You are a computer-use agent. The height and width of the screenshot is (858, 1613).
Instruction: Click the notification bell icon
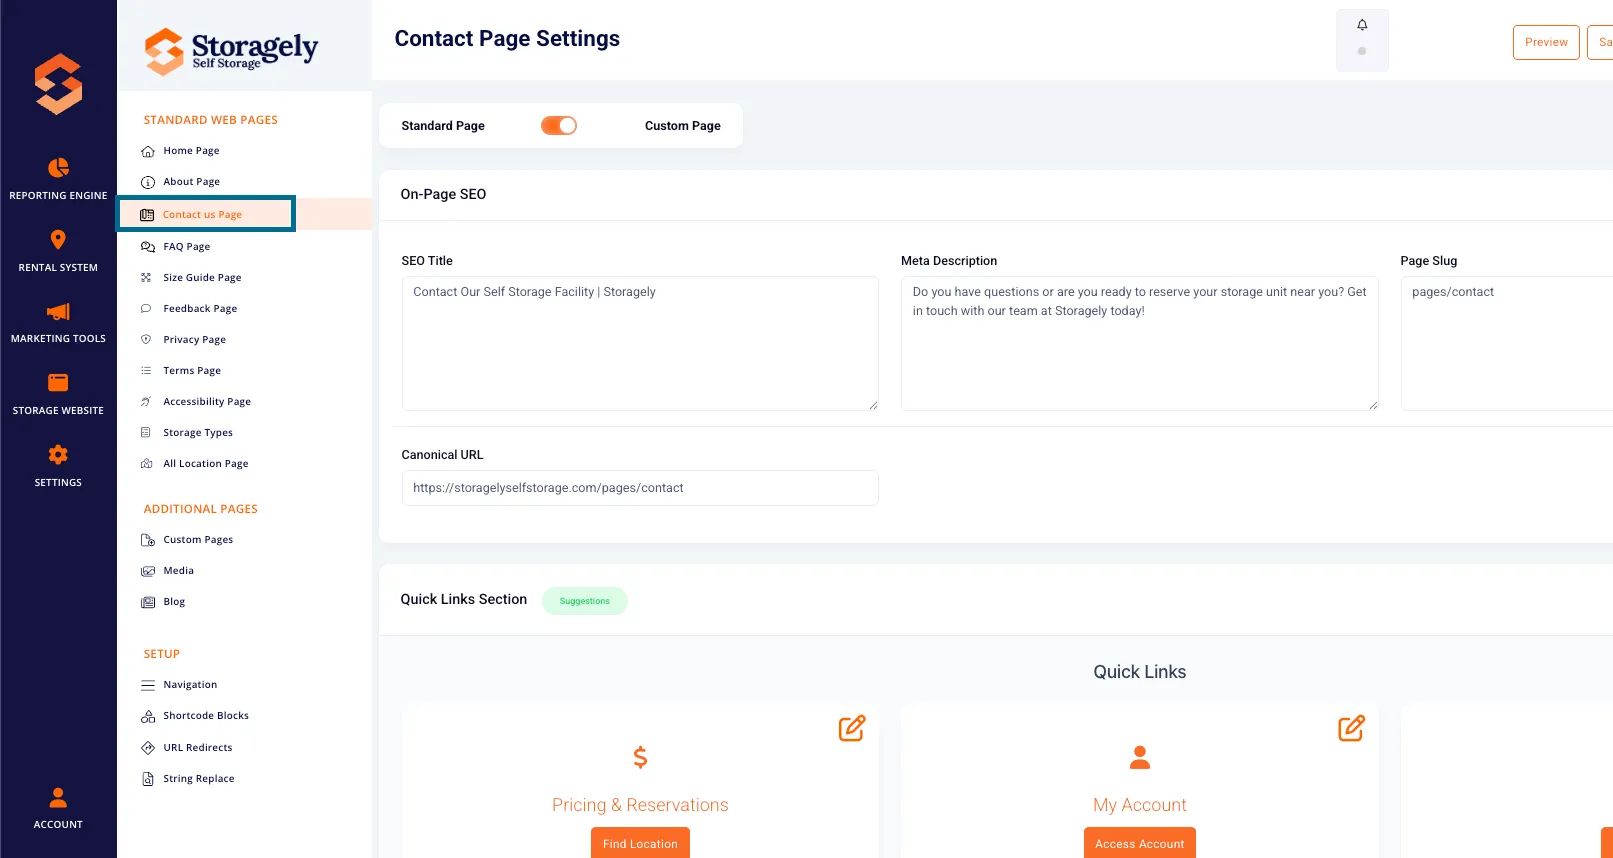tap(1362, 25)
